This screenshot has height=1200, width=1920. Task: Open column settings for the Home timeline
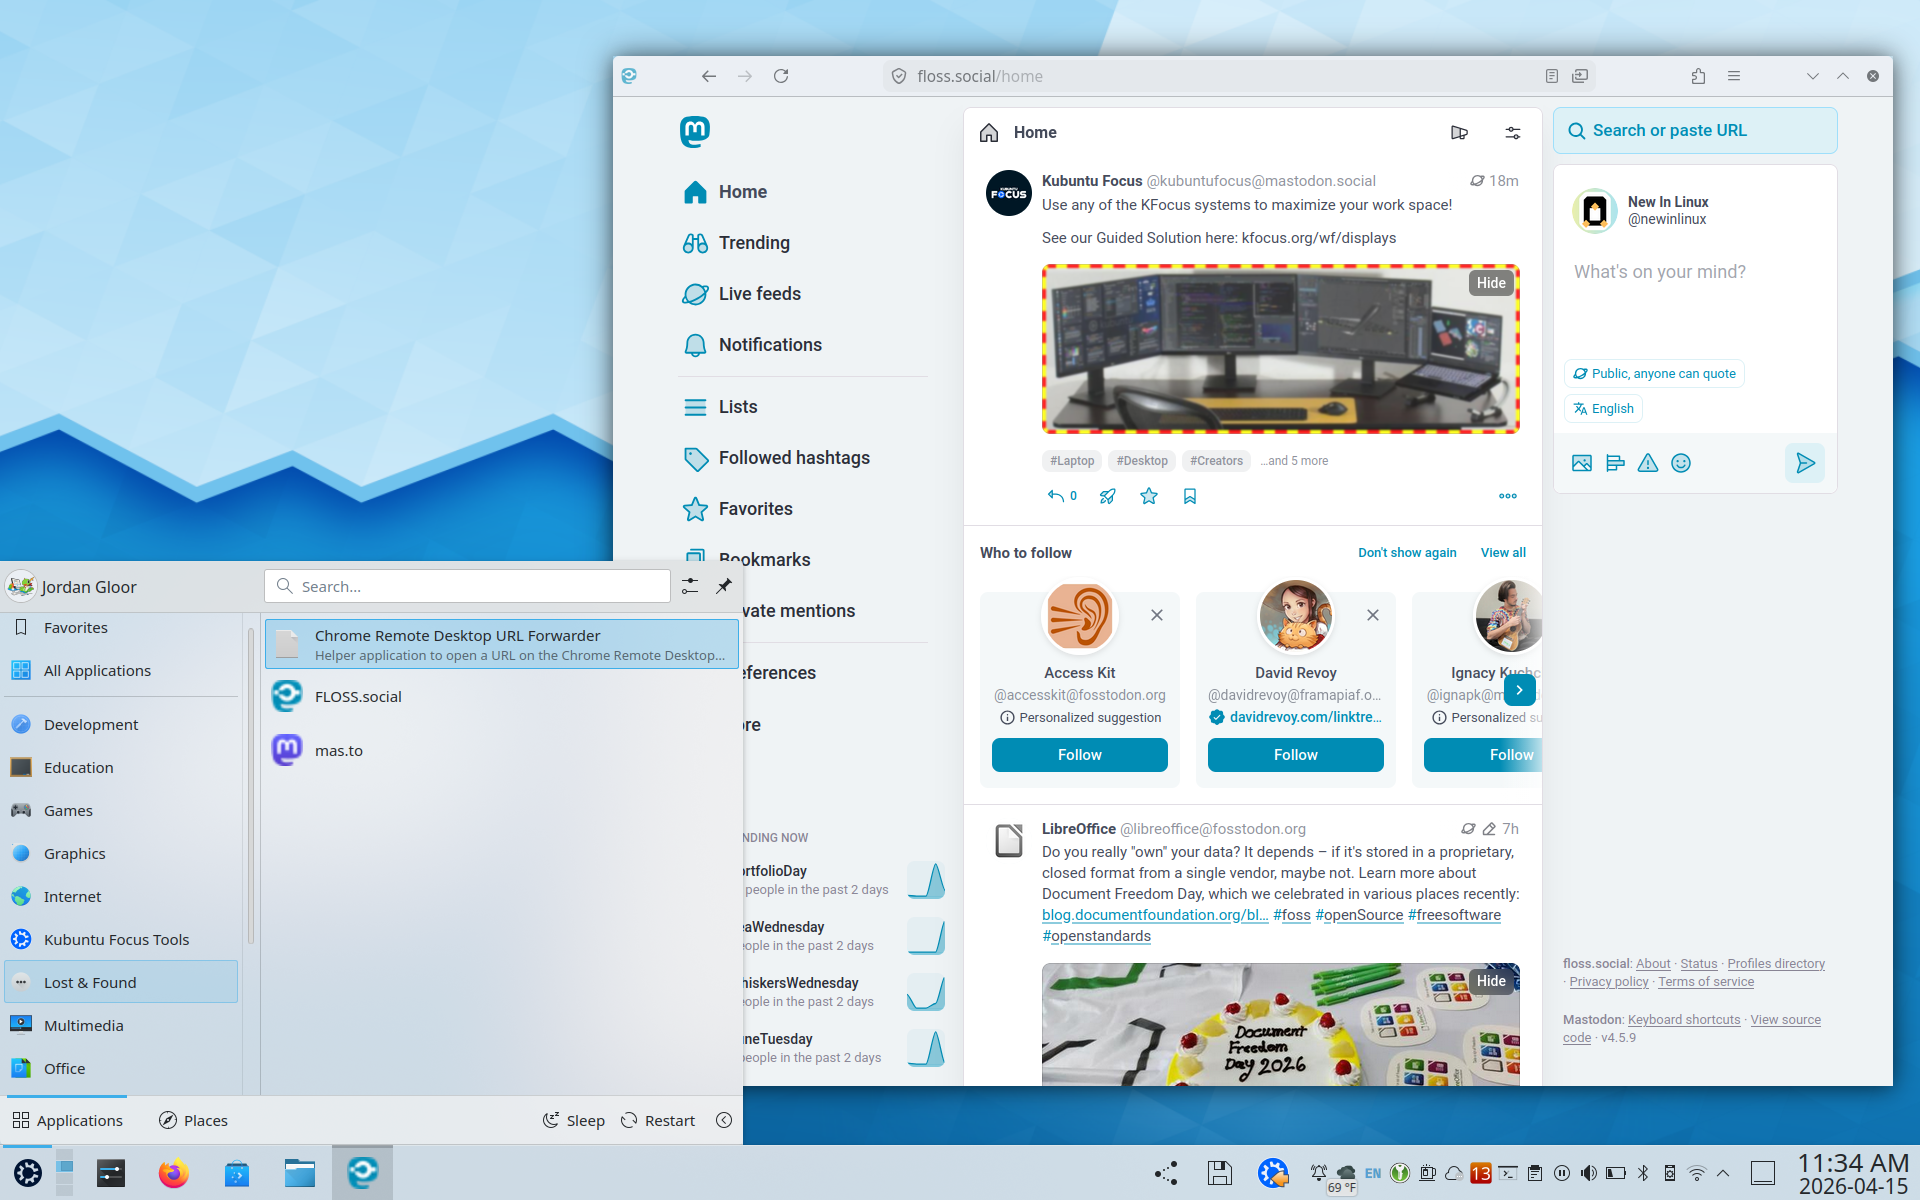(x=1512, y=132)
